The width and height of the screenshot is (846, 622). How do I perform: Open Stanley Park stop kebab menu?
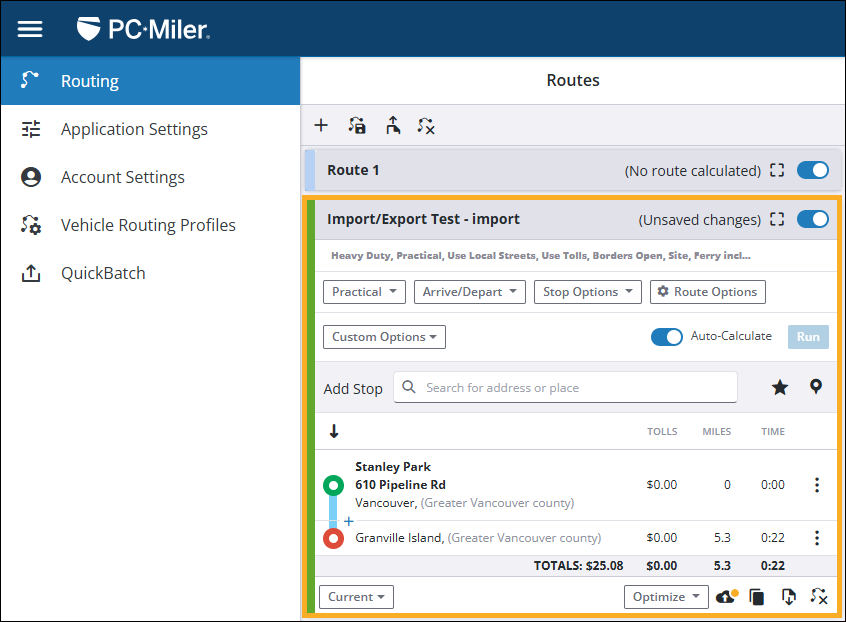(x=817, y=484)
